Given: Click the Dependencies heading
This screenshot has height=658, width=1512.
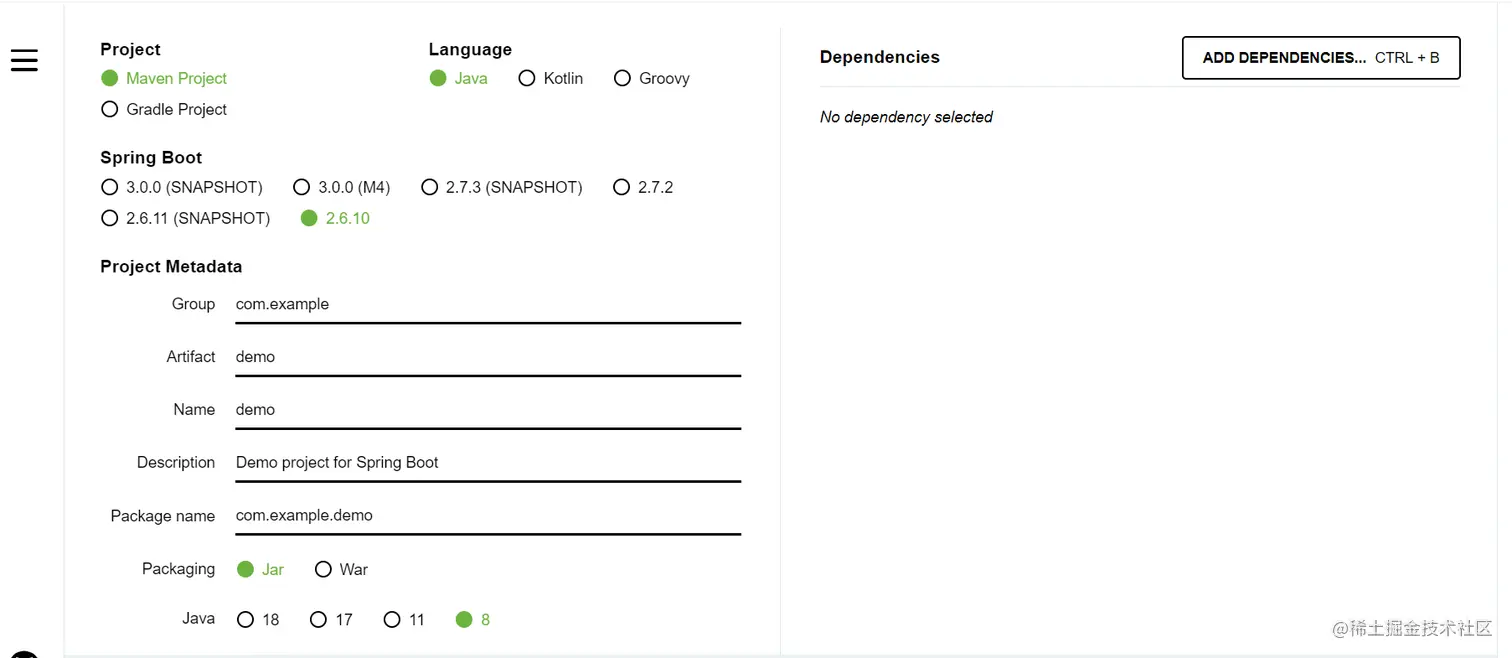Looking at the screenshot, I should click(x=880, y=57).
